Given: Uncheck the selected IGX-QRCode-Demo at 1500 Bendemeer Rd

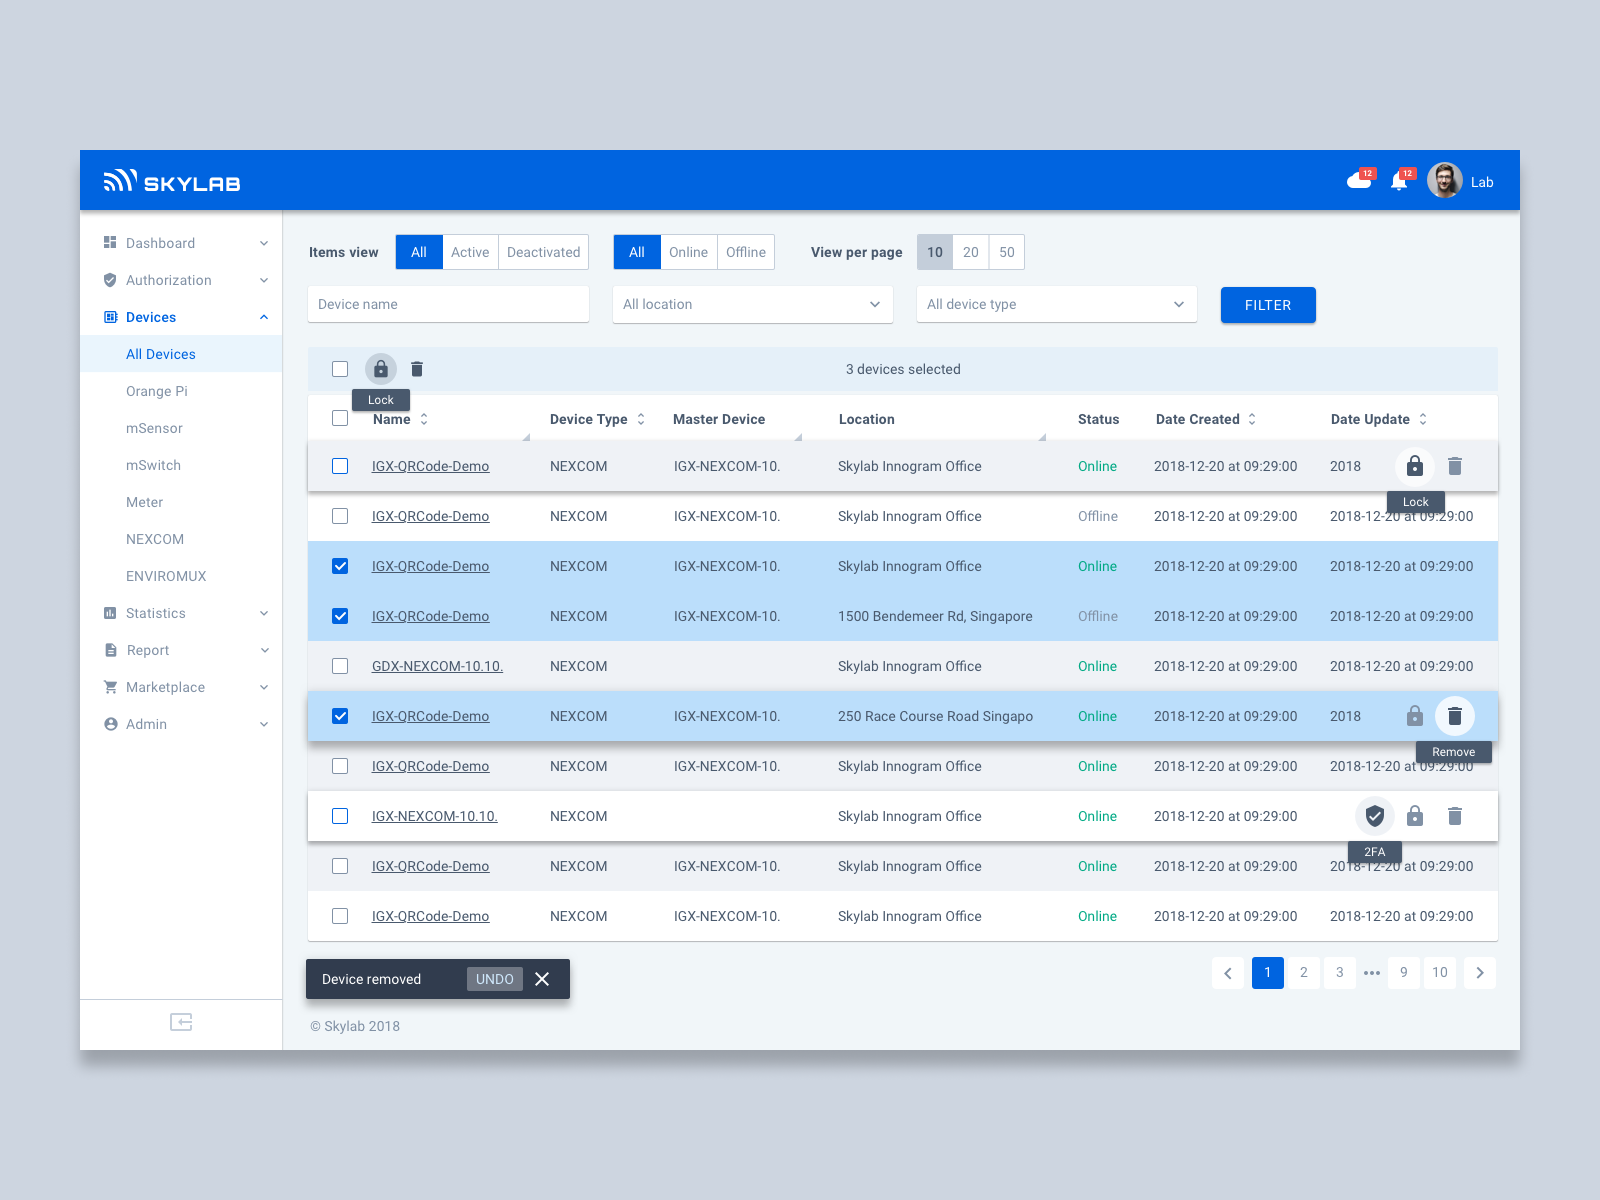Looking at the screenshot, I should tap(340, 616).
